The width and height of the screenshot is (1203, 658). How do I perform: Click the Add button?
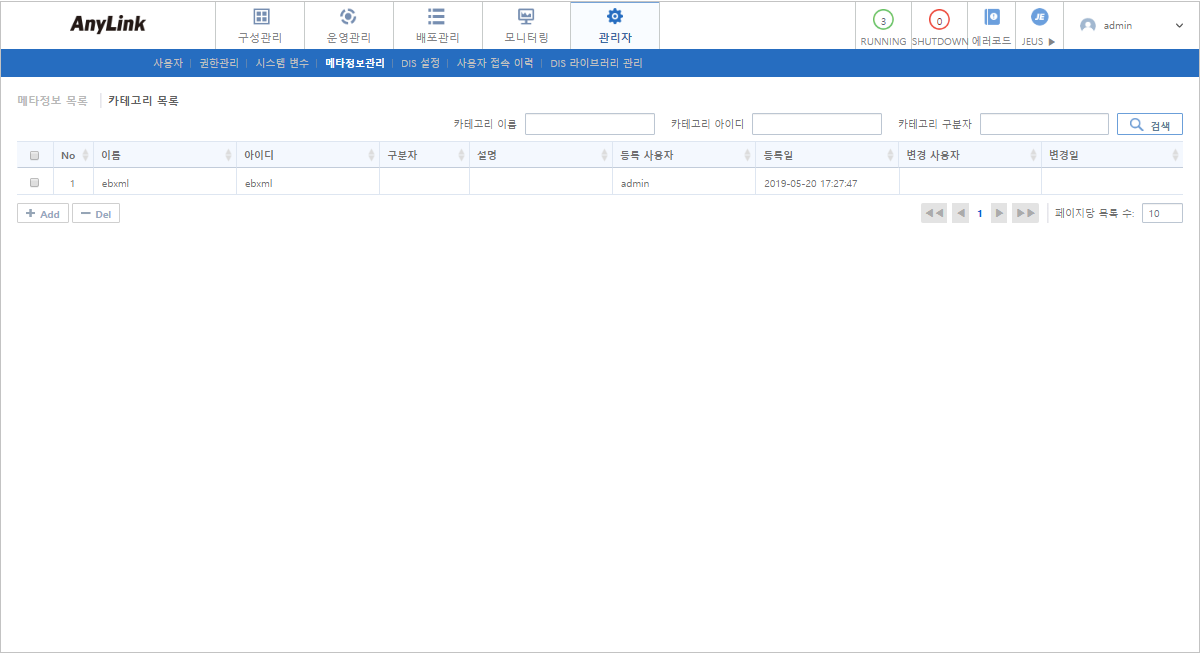click(43, 214)
